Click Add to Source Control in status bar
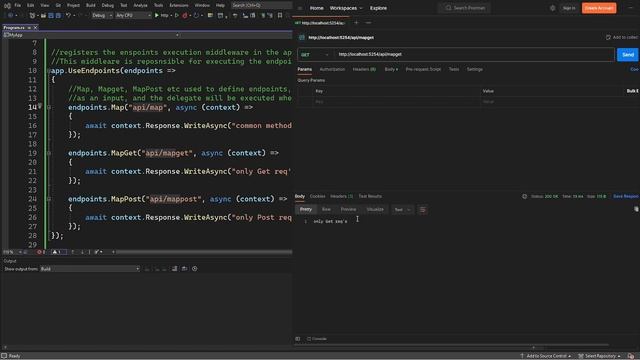This screenshot has height=360, width=640. 545,356
